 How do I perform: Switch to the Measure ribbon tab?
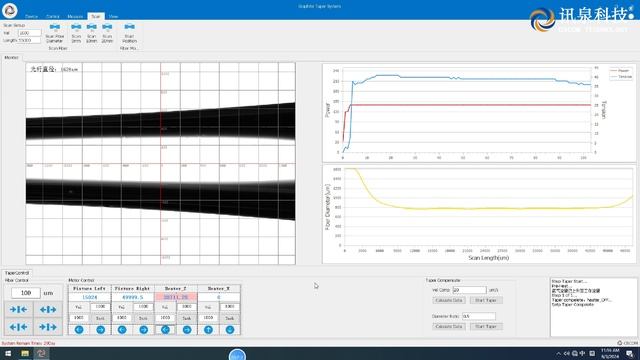point(75,16)
